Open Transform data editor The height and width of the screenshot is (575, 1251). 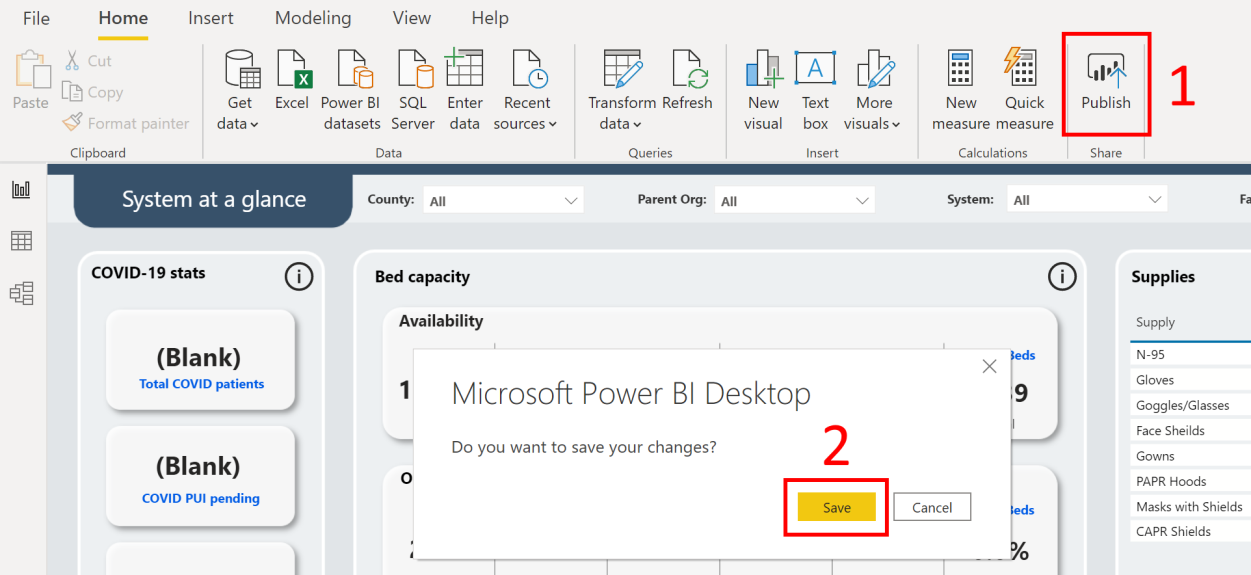point(622,91)
